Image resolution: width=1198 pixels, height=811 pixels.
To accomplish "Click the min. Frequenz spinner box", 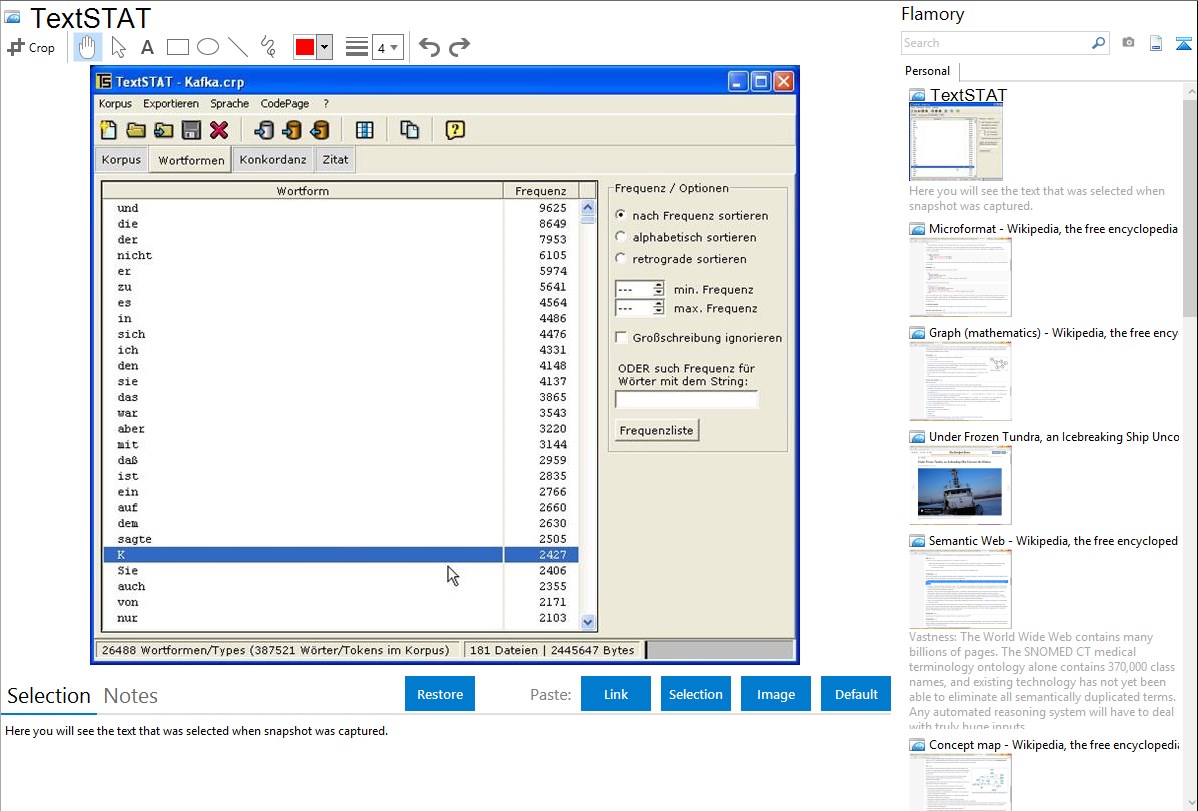I will pyautogui.click(x=639, y=289).
